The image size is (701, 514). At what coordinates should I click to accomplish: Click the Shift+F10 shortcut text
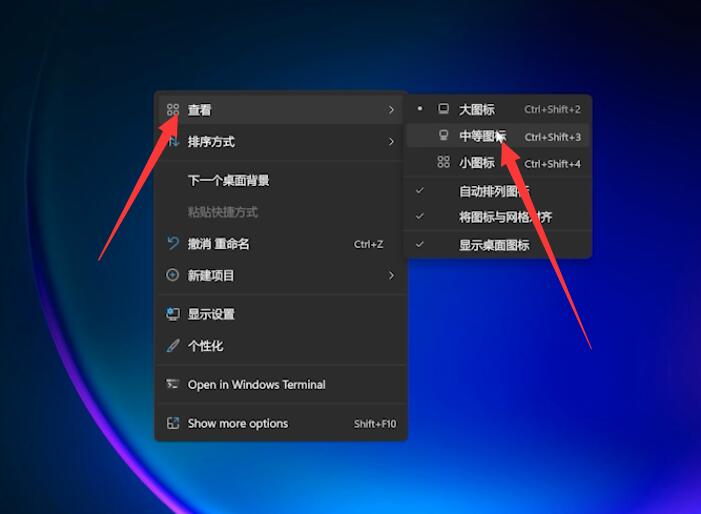coord(375,423)
